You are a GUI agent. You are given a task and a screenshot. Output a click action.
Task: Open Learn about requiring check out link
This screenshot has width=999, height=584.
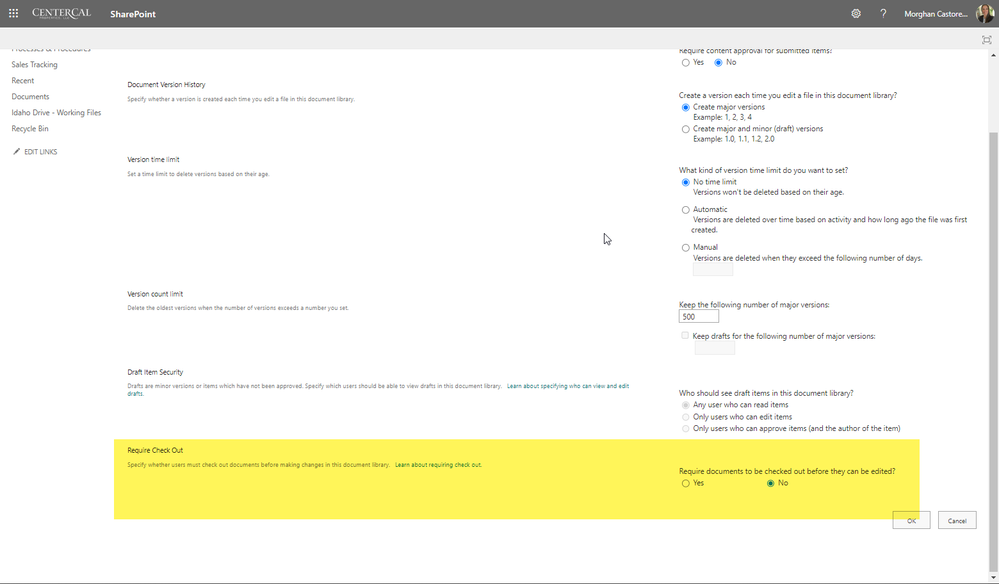pyautogui.click(x=438, y=465)
